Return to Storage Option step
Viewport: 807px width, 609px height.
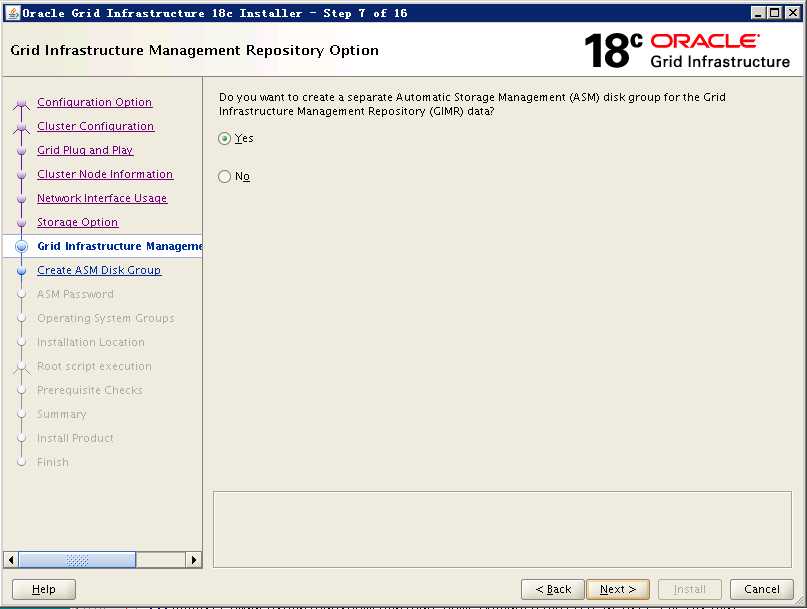tap(78, 222)
